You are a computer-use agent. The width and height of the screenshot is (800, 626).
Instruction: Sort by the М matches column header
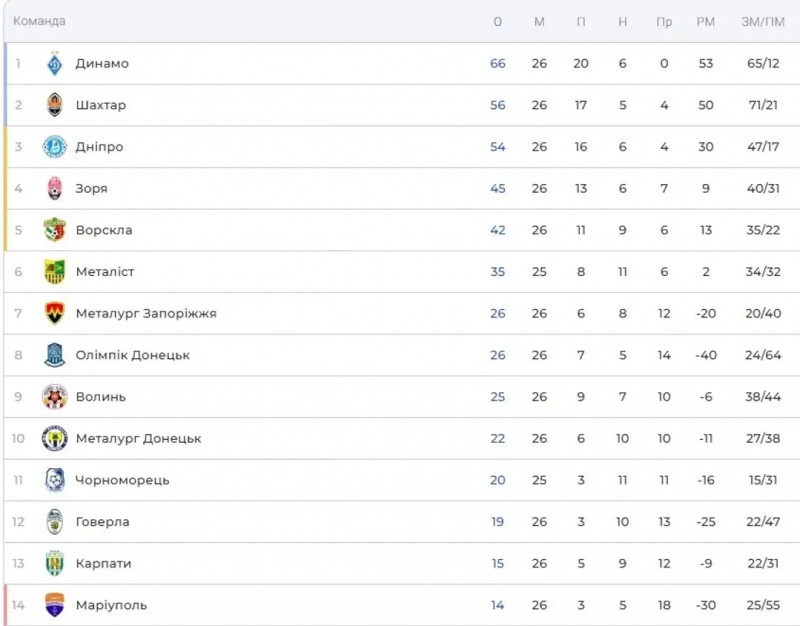click(539, 21)
